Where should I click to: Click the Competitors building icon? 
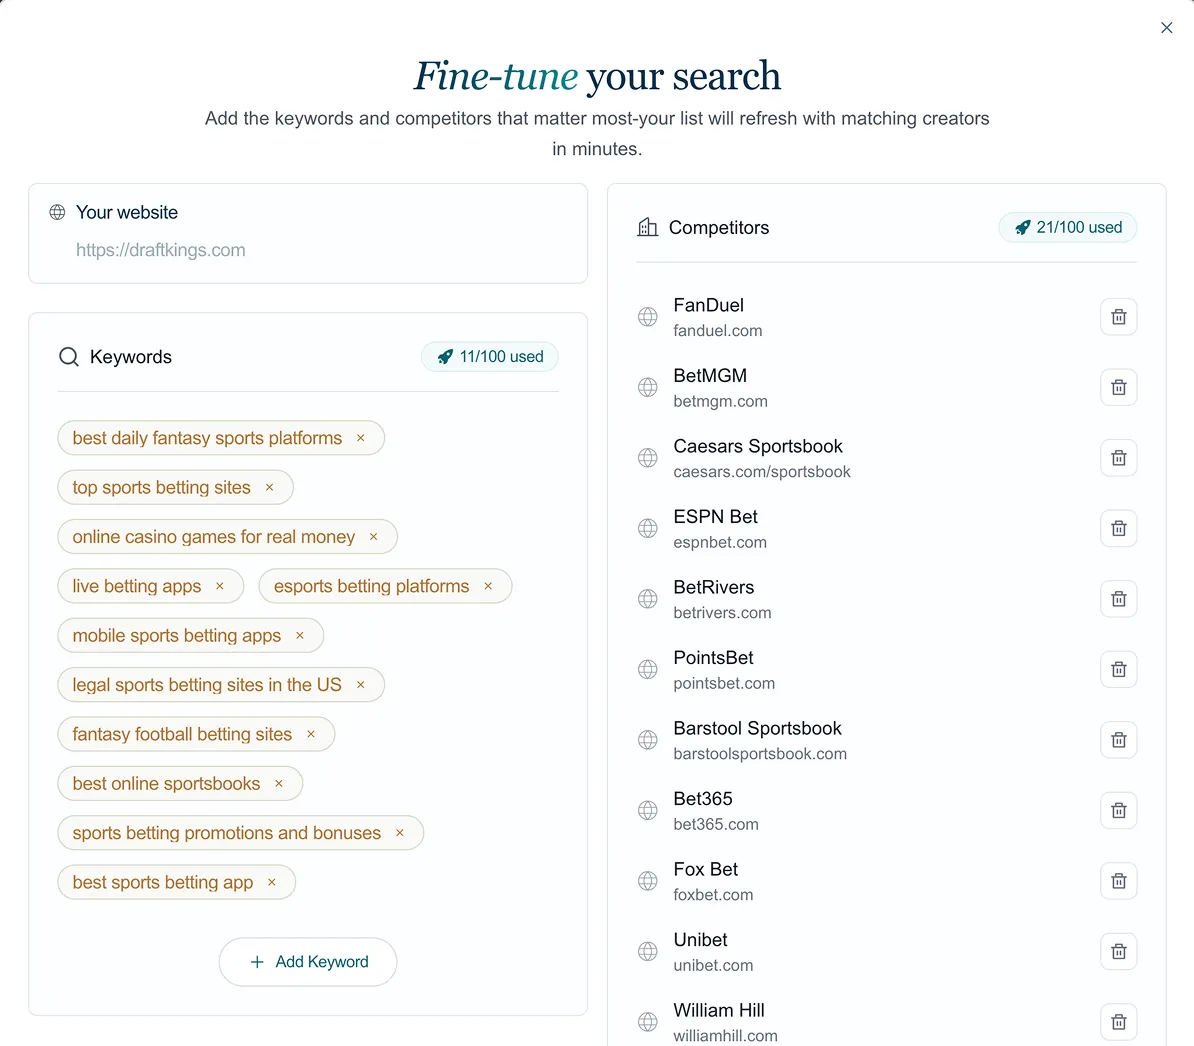click(x=647, y=227)
